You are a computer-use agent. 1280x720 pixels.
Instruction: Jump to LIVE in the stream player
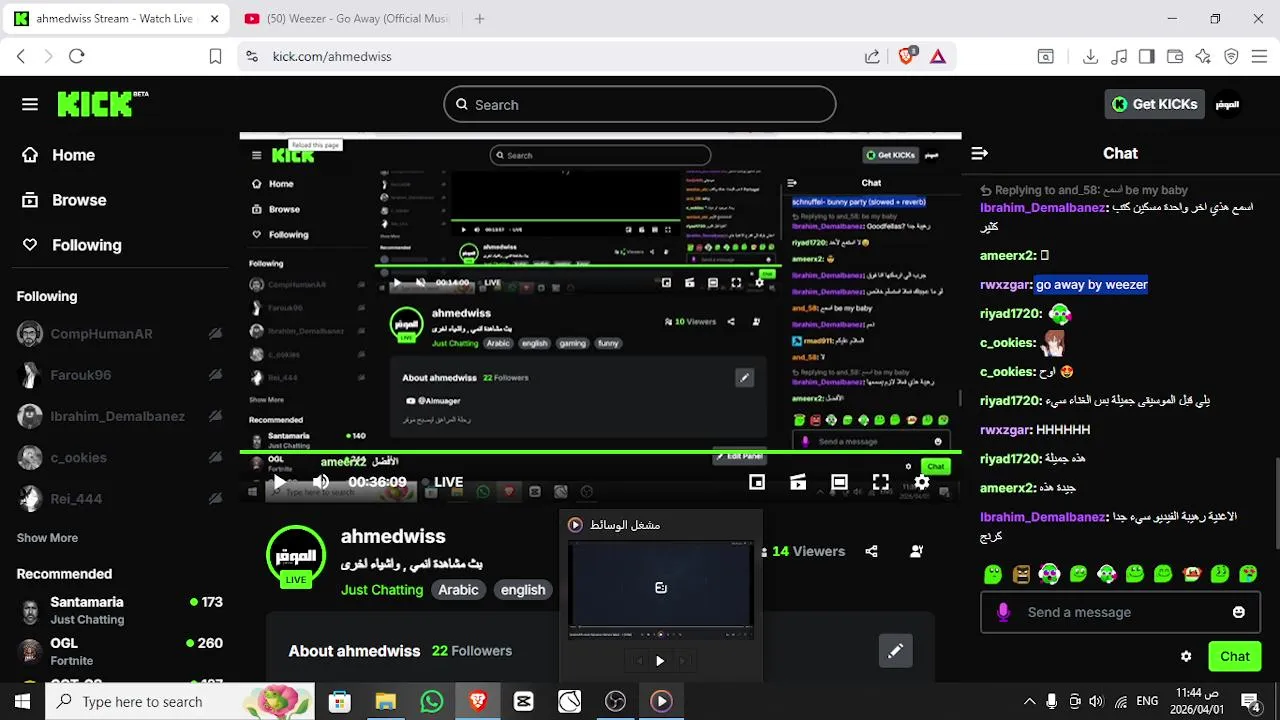pyautogui.click(x=442, y=482)
